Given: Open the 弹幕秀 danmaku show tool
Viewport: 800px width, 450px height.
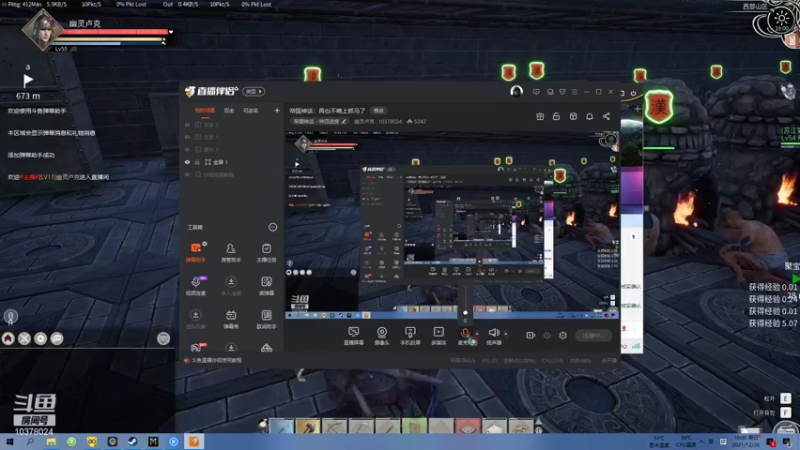Looking at the screenshot, I should coord(231,319).
